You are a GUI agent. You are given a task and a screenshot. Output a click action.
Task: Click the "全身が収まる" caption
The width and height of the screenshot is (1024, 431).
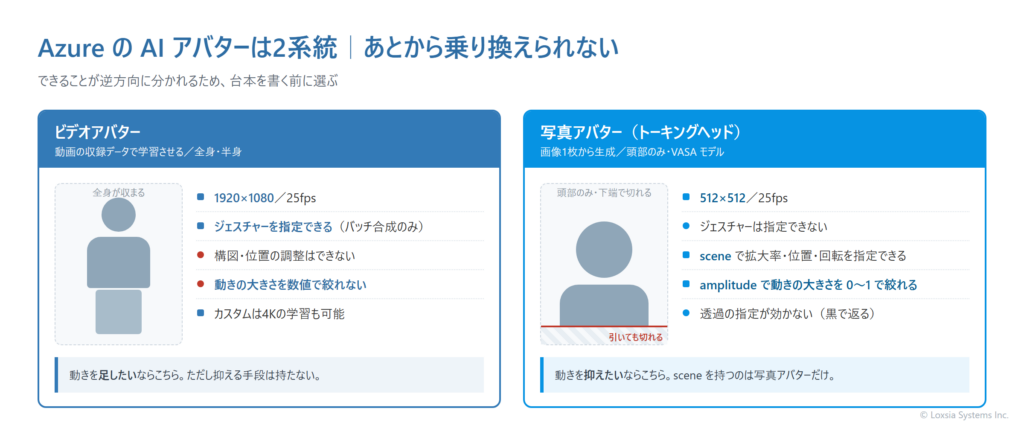click(118, 193)
